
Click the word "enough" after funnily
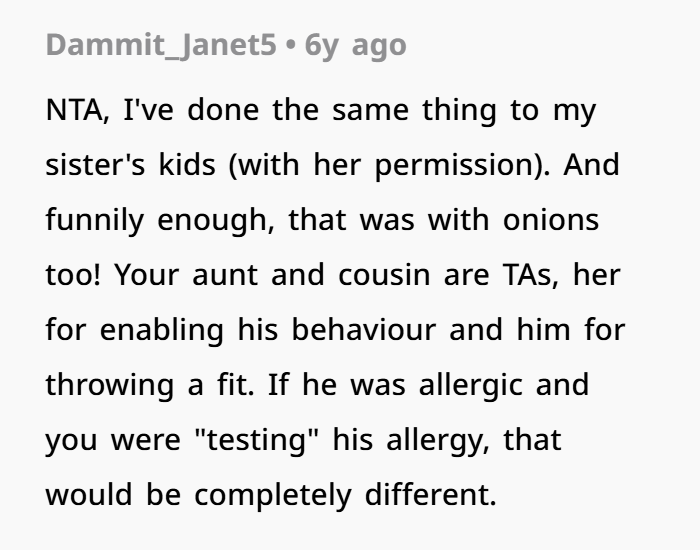(216, 220)
